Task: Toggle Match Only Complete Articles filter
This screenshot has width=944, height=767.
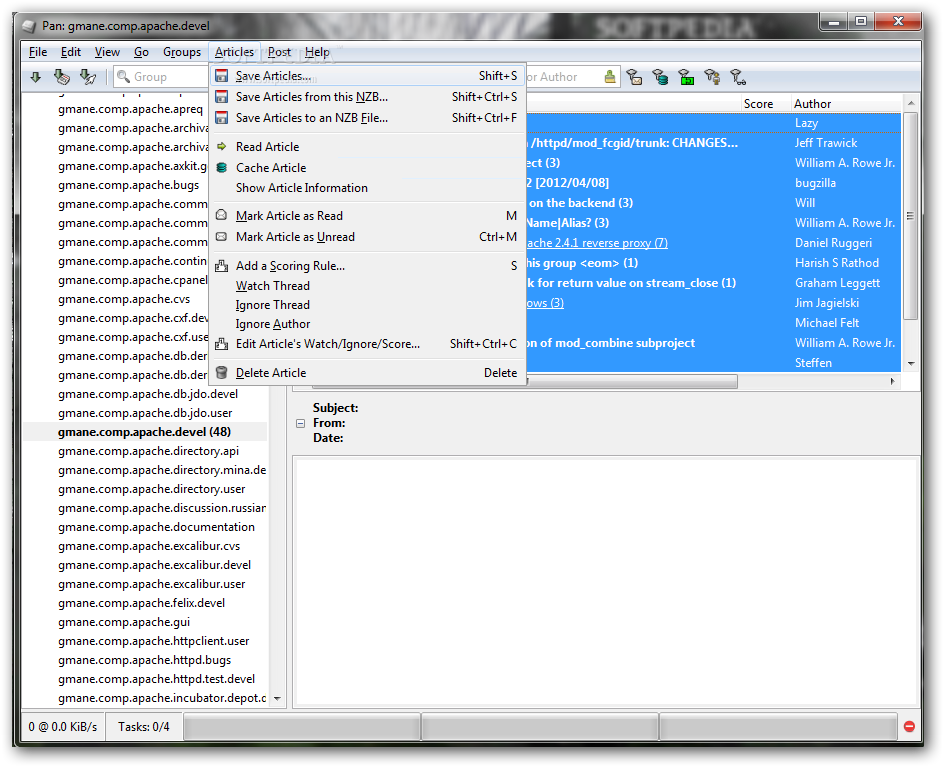Action: coord(686,77)
